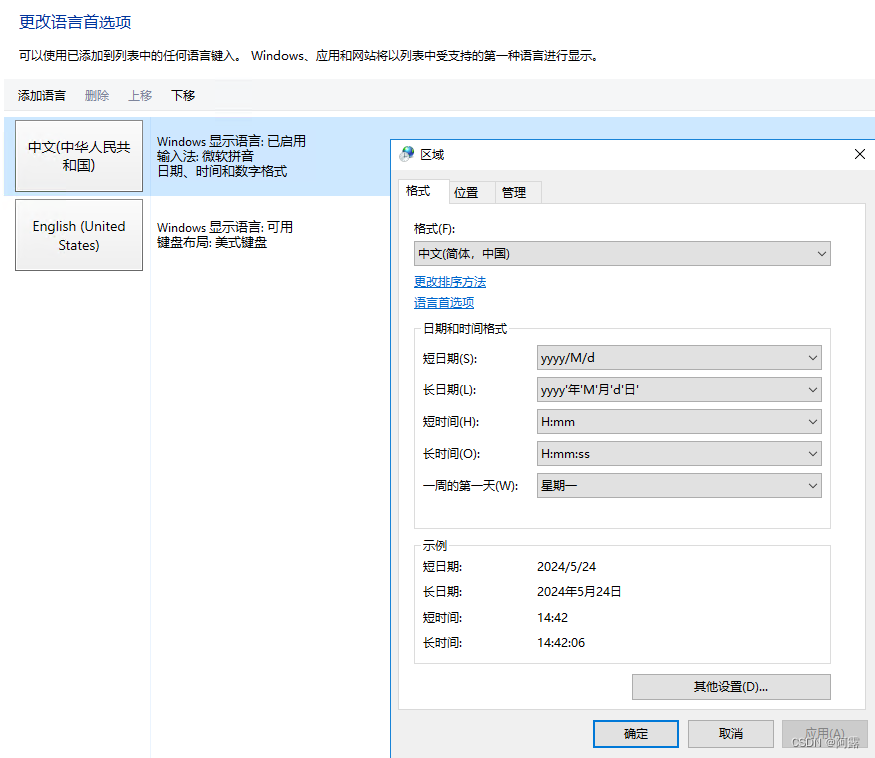Switch to the 位置 tab
Viewport: 875px width, 758px height.
[468, 192]
